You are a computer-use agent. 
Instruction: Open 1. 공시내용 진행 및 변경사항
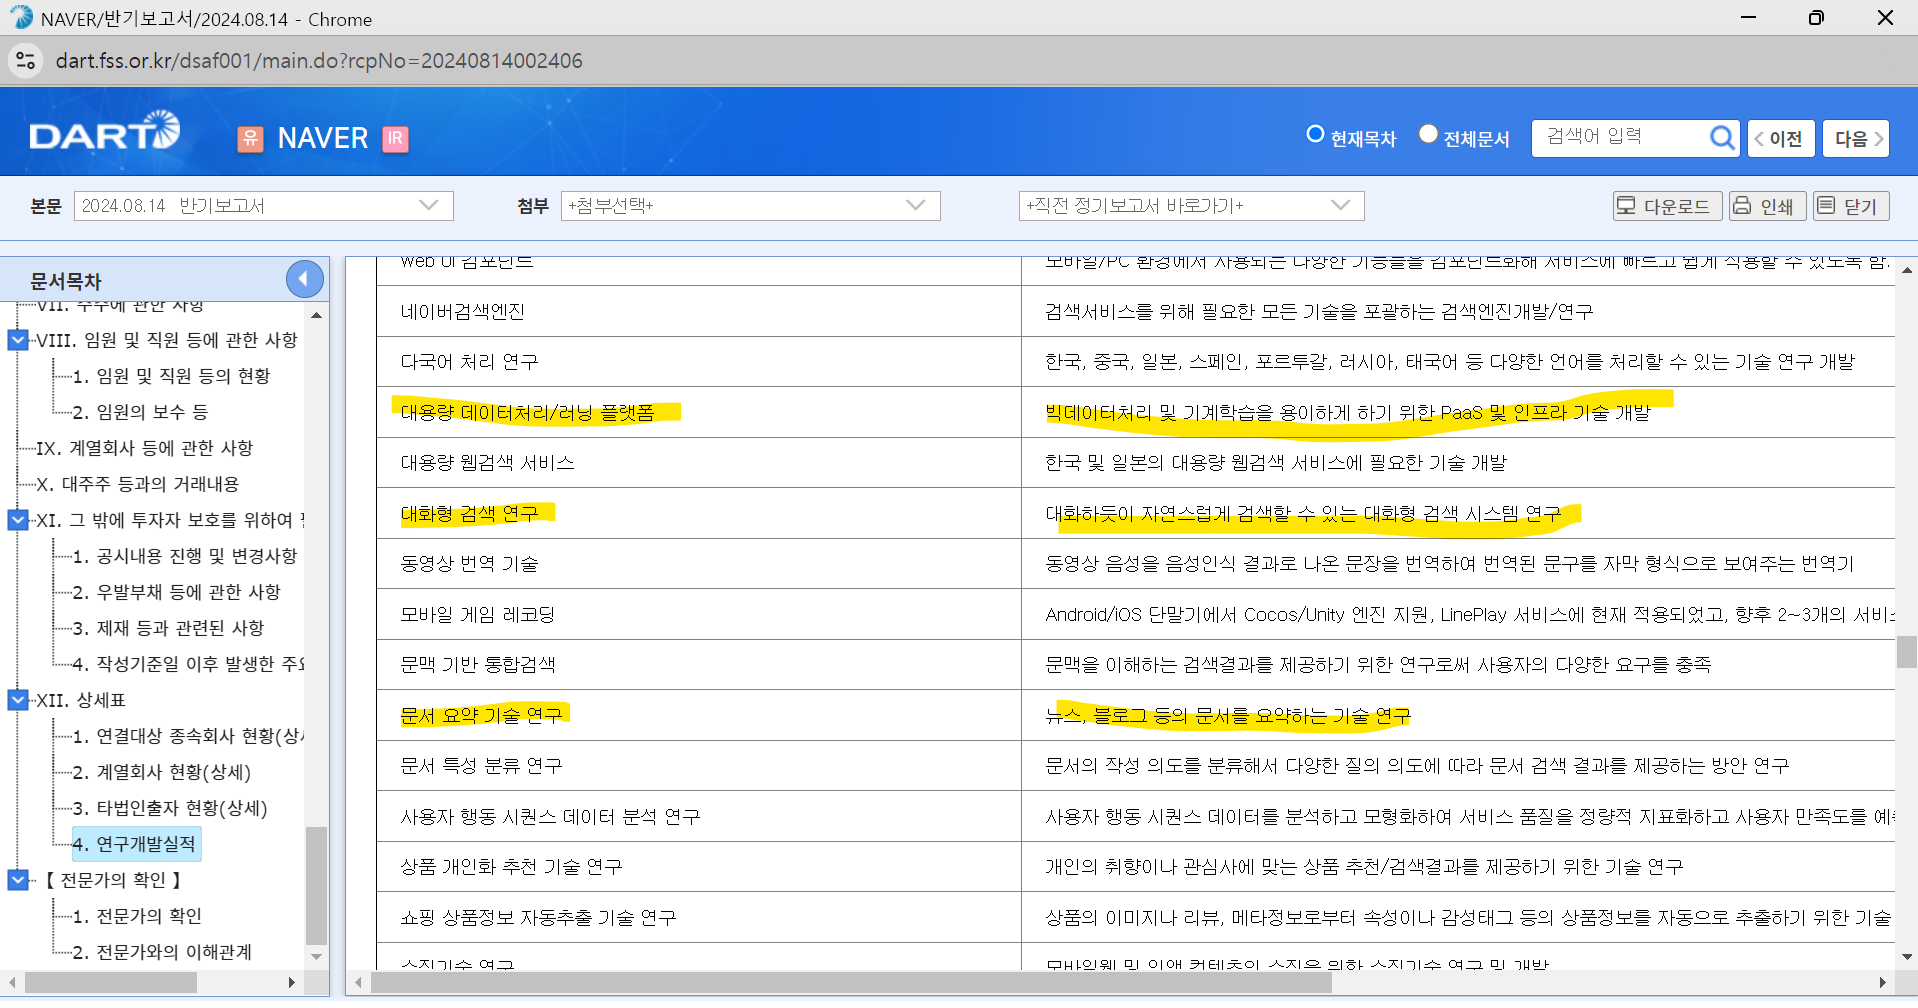(185, 556)
